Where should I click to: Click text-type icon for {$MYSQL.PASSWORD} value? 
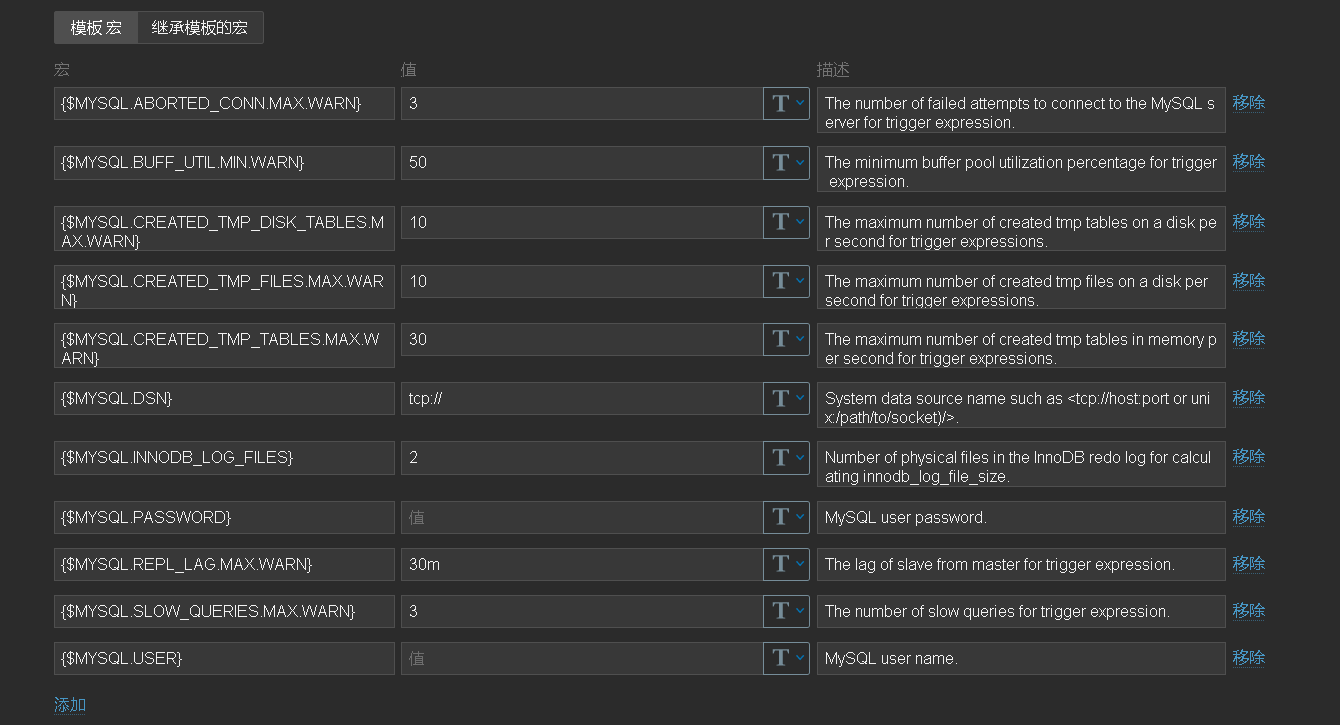[786, 517]
